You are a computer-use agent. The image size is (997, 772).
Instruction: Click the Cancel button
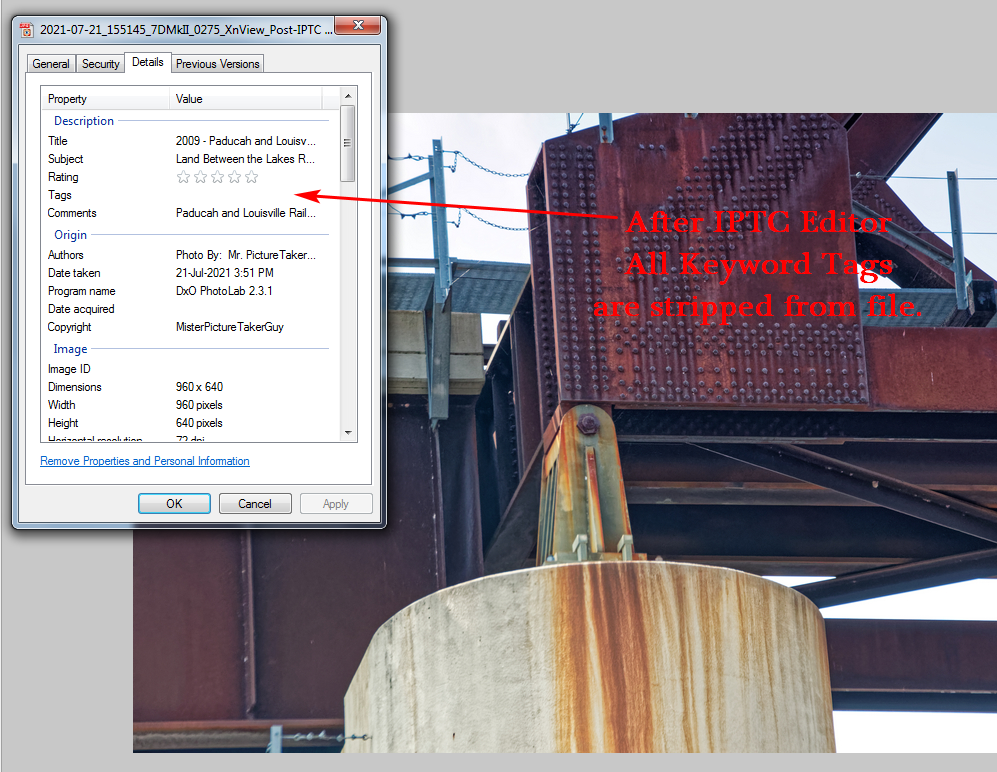click(255, 504)
